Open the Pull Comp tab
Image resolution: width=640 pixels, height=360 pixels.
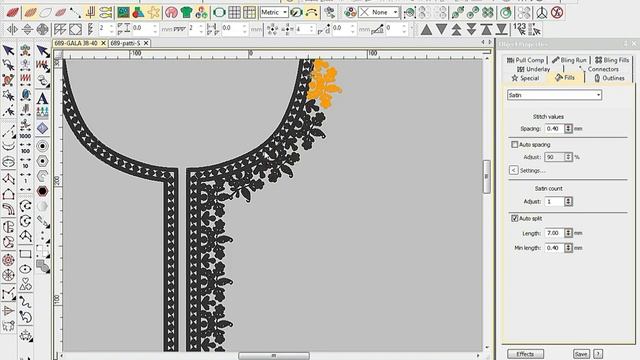525,60
